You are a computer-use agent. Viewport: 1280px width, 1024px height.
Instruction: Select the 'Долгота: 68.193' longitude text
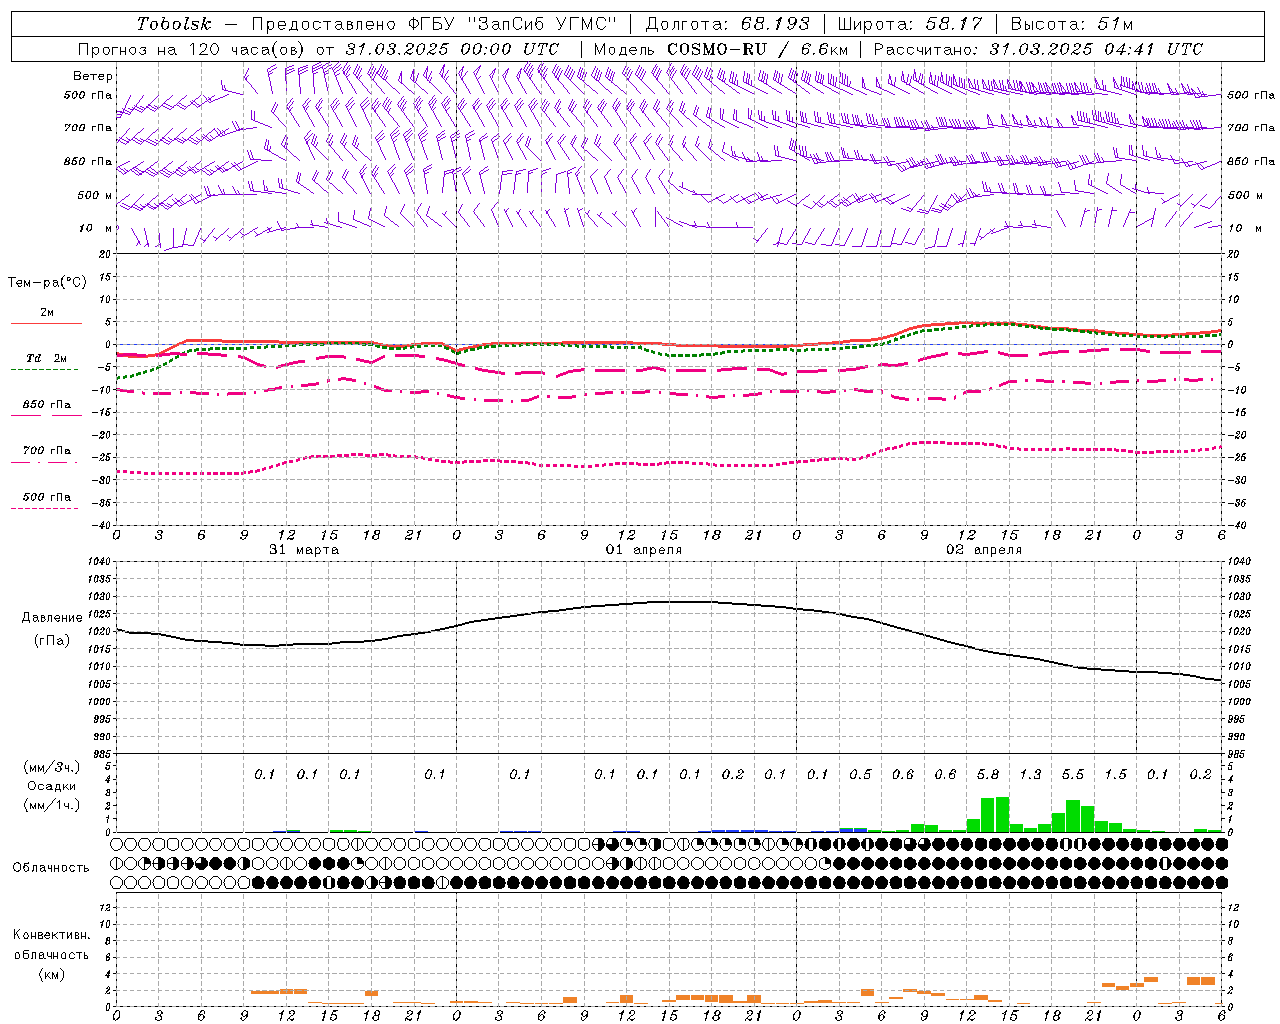pos(727,24)
